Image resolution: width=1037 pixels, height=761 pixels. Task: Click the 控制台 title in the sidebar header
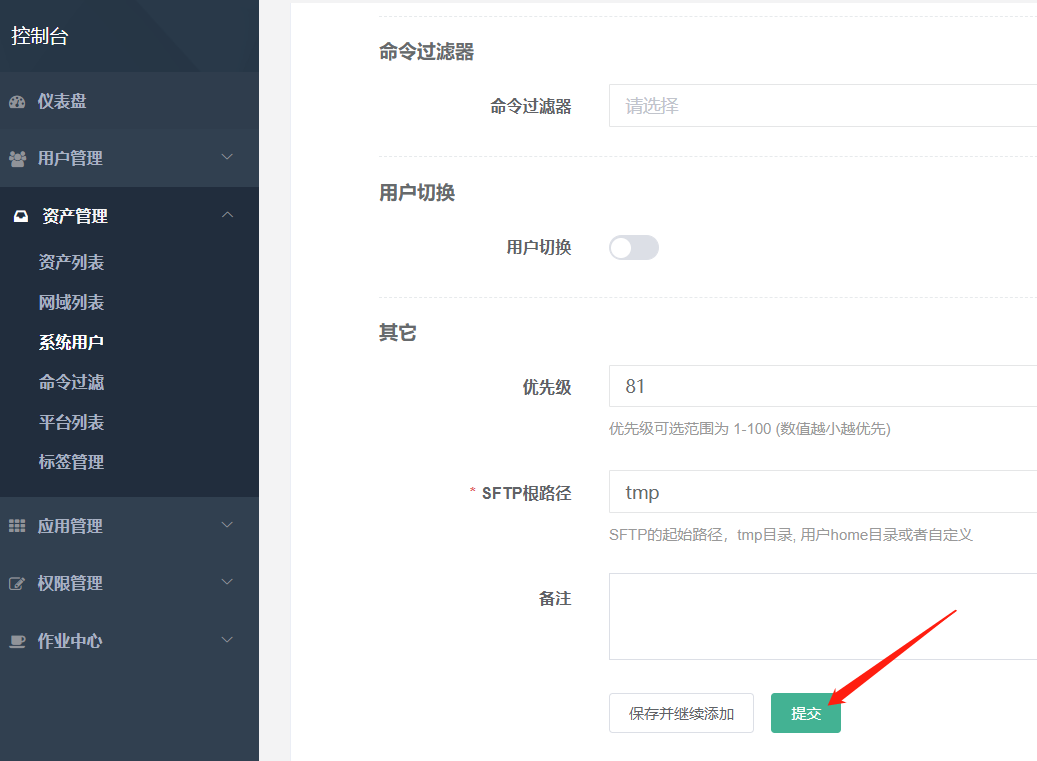coord(40,36)
